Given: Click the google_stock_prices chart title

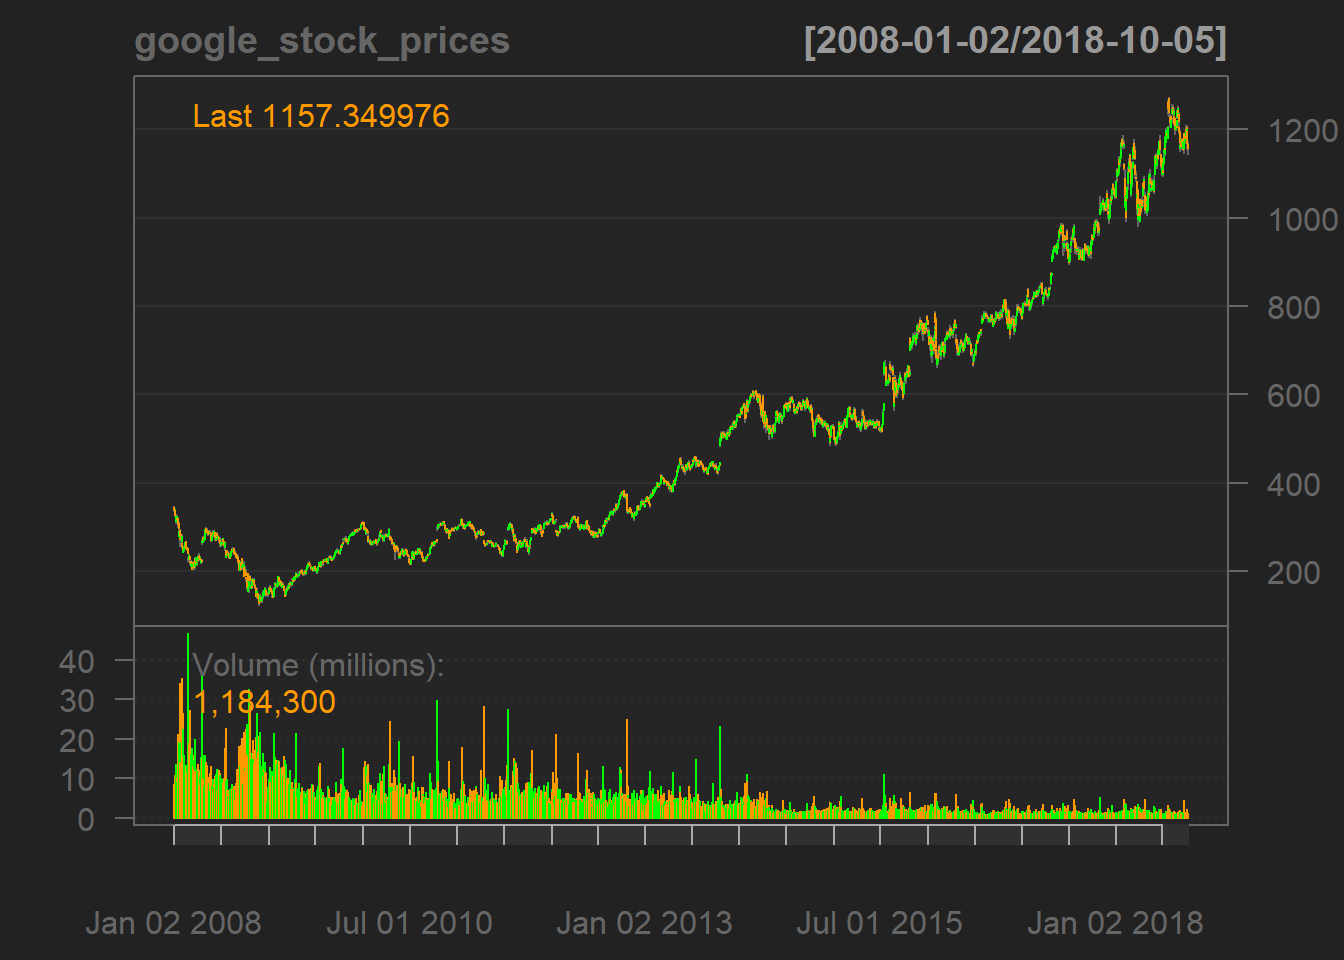Looking at the screenshot, I should click(x=322, y=42).
